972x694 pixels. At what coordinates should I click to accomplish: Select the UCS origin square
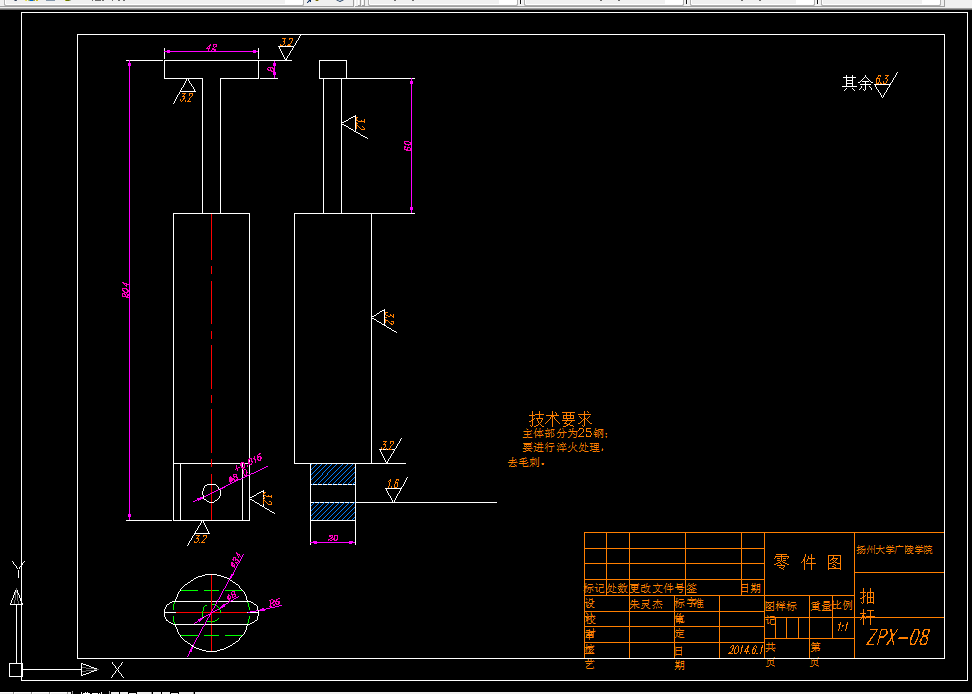[x=15, y=670]
